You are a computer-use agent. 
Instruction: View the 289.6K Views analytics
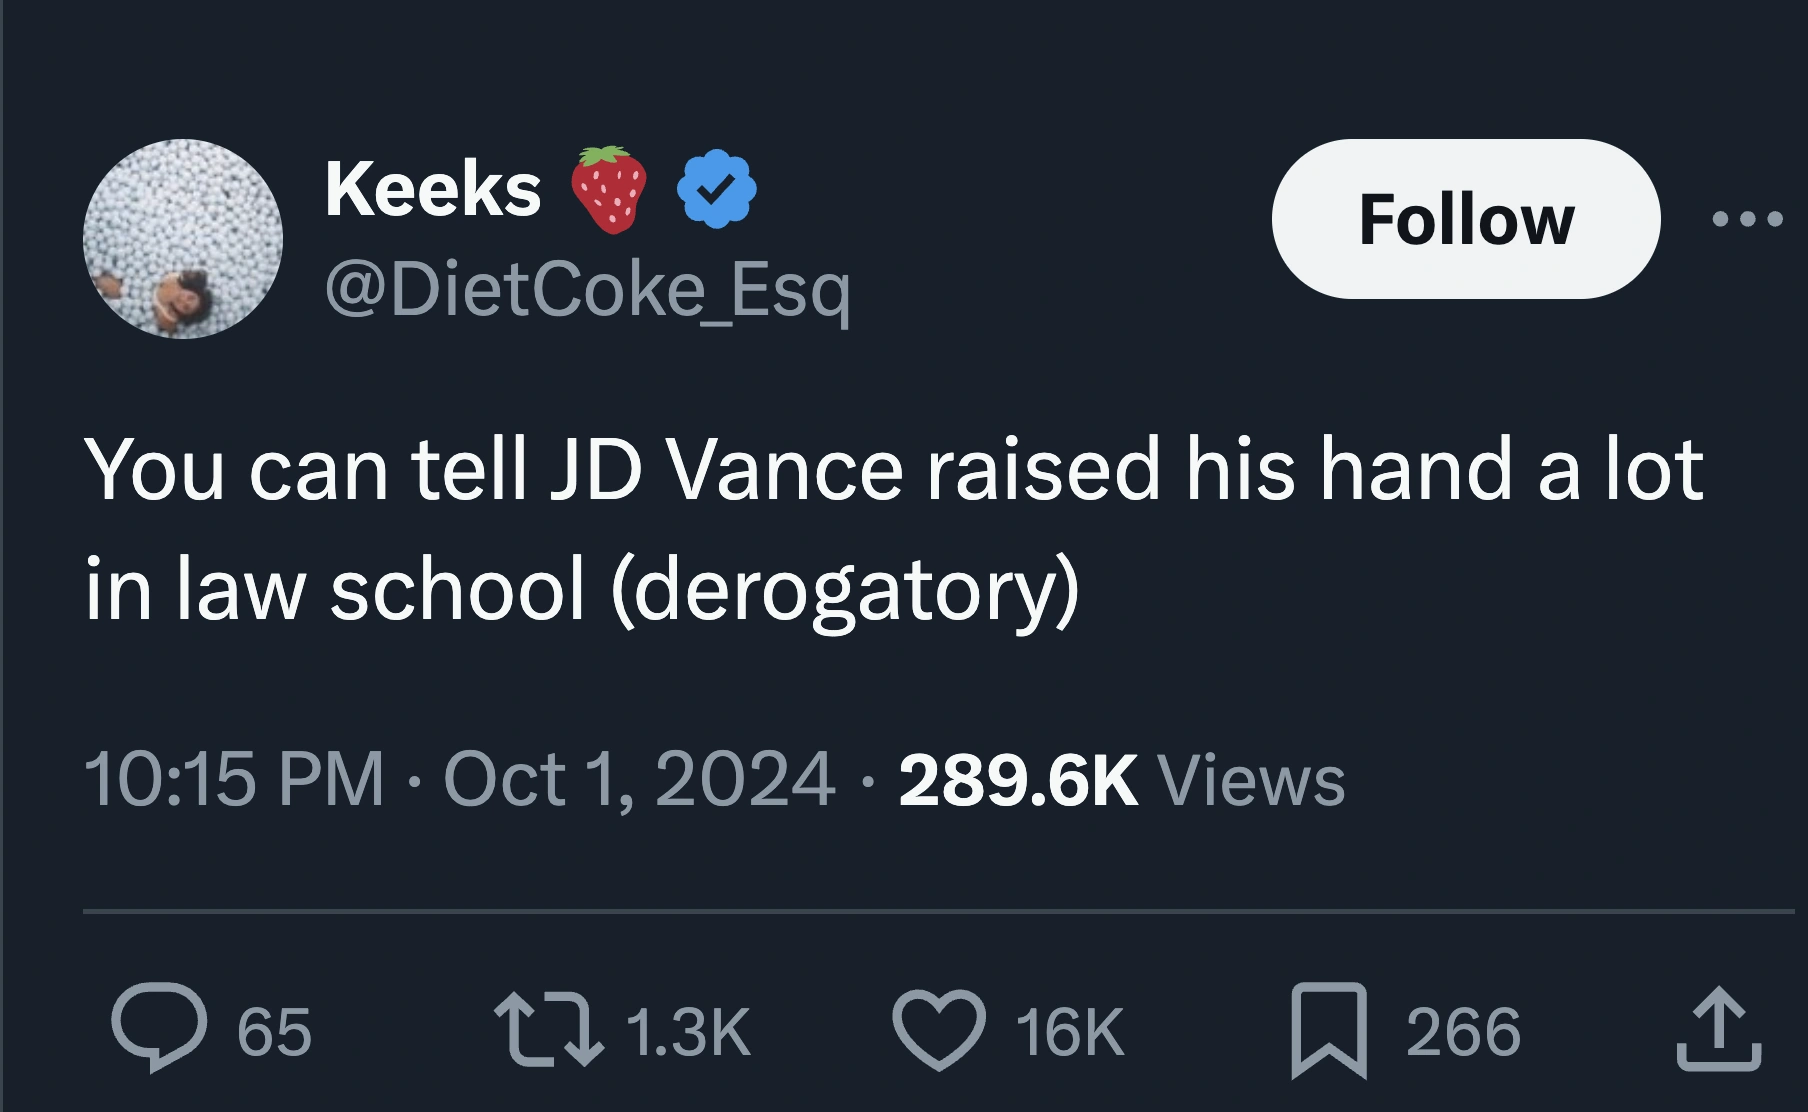(x=1121, y=779)
